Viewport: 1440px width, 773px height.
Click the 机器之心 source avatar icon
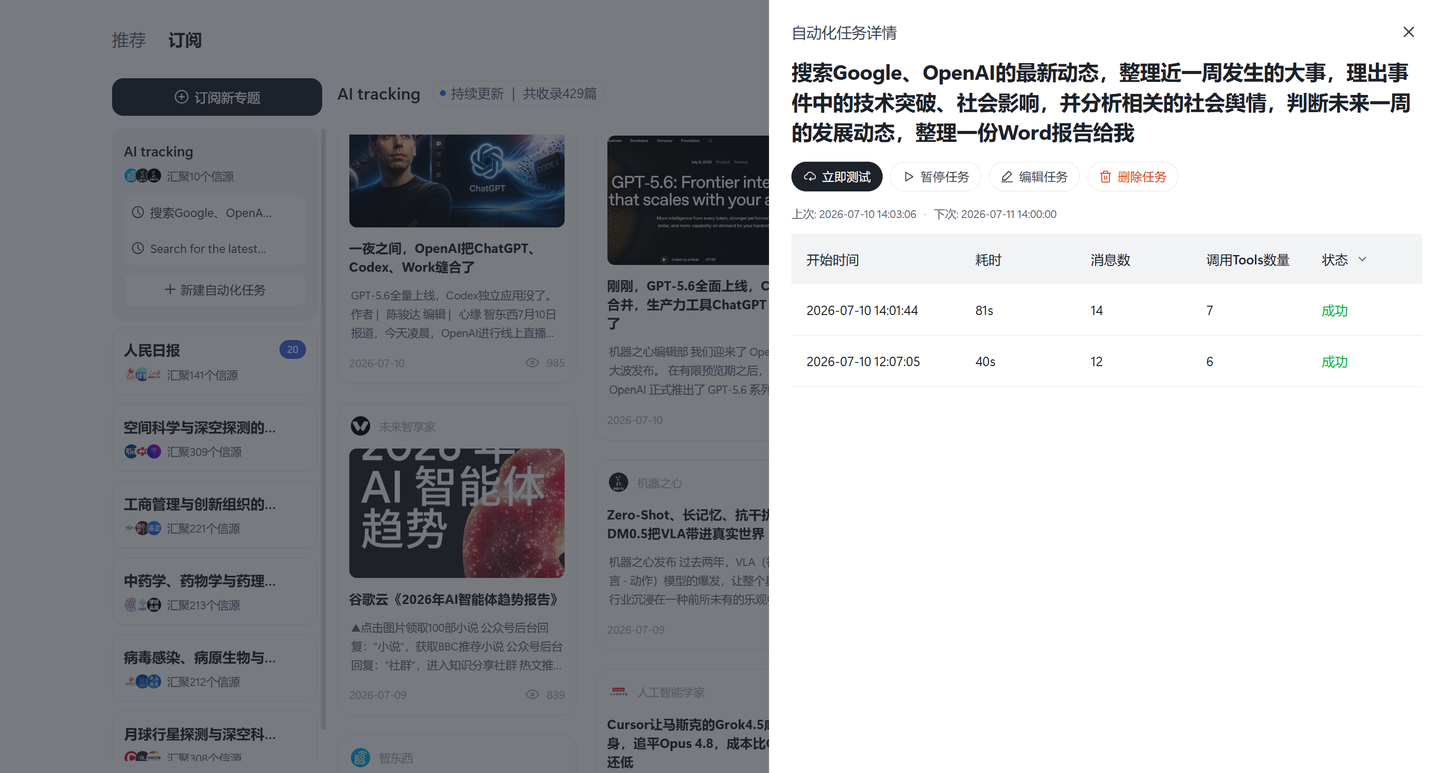point(618,482)
